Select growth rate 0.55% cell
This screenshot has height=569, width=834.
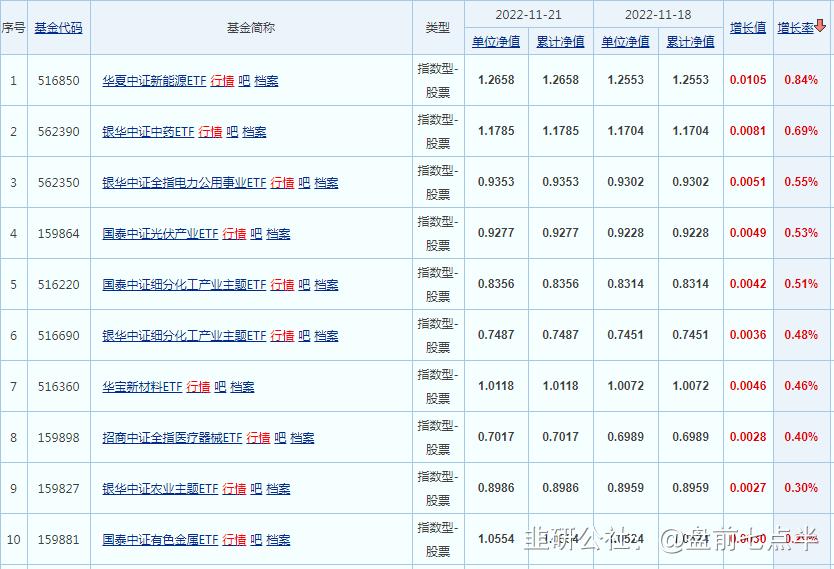(x=801, y=182)
